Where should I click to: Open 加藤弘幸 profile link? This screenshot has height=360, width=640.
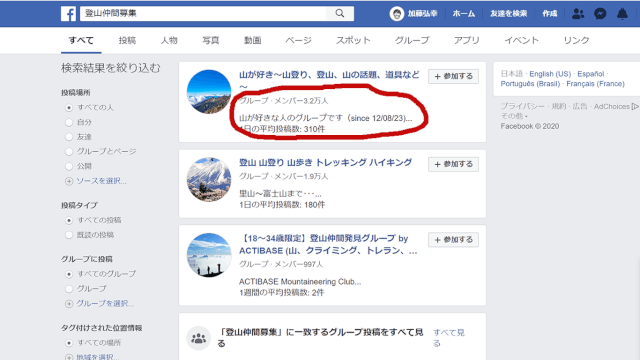422,13
